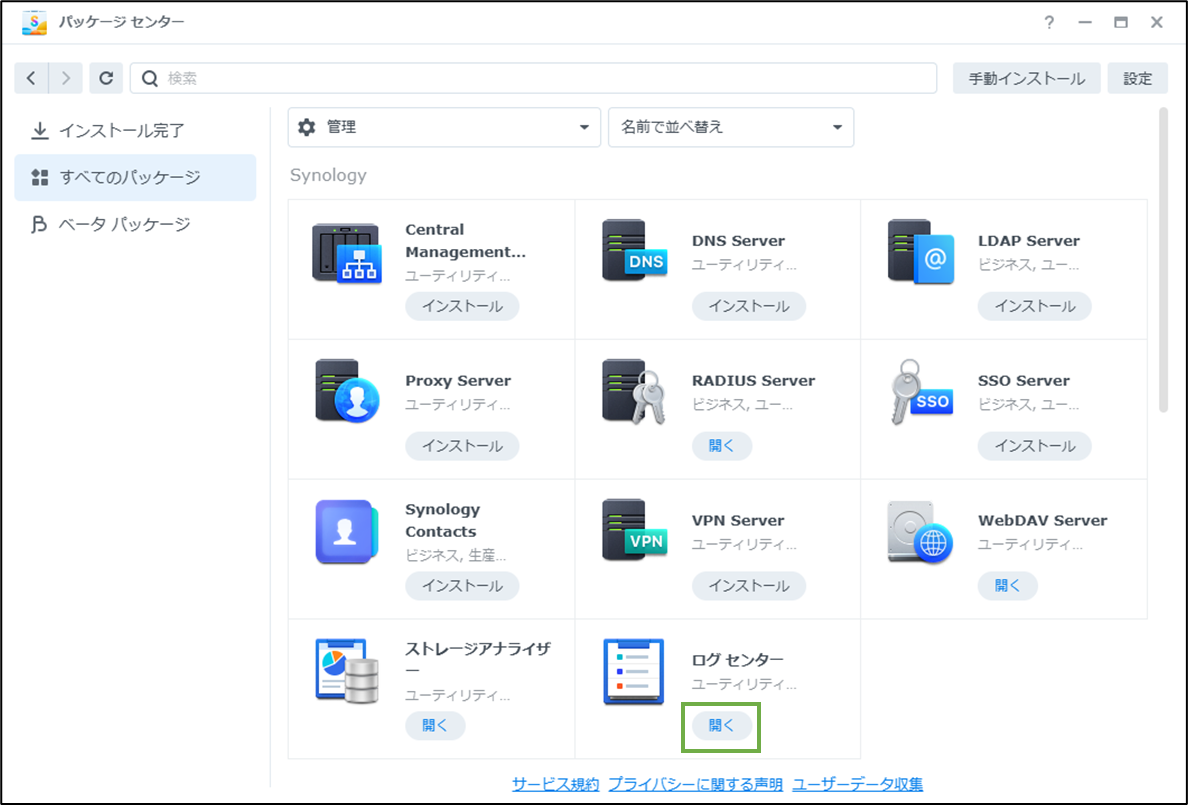Screen dimensions: 1188x805
Task: Install Proxy Server package
Action: coord(462,446)
